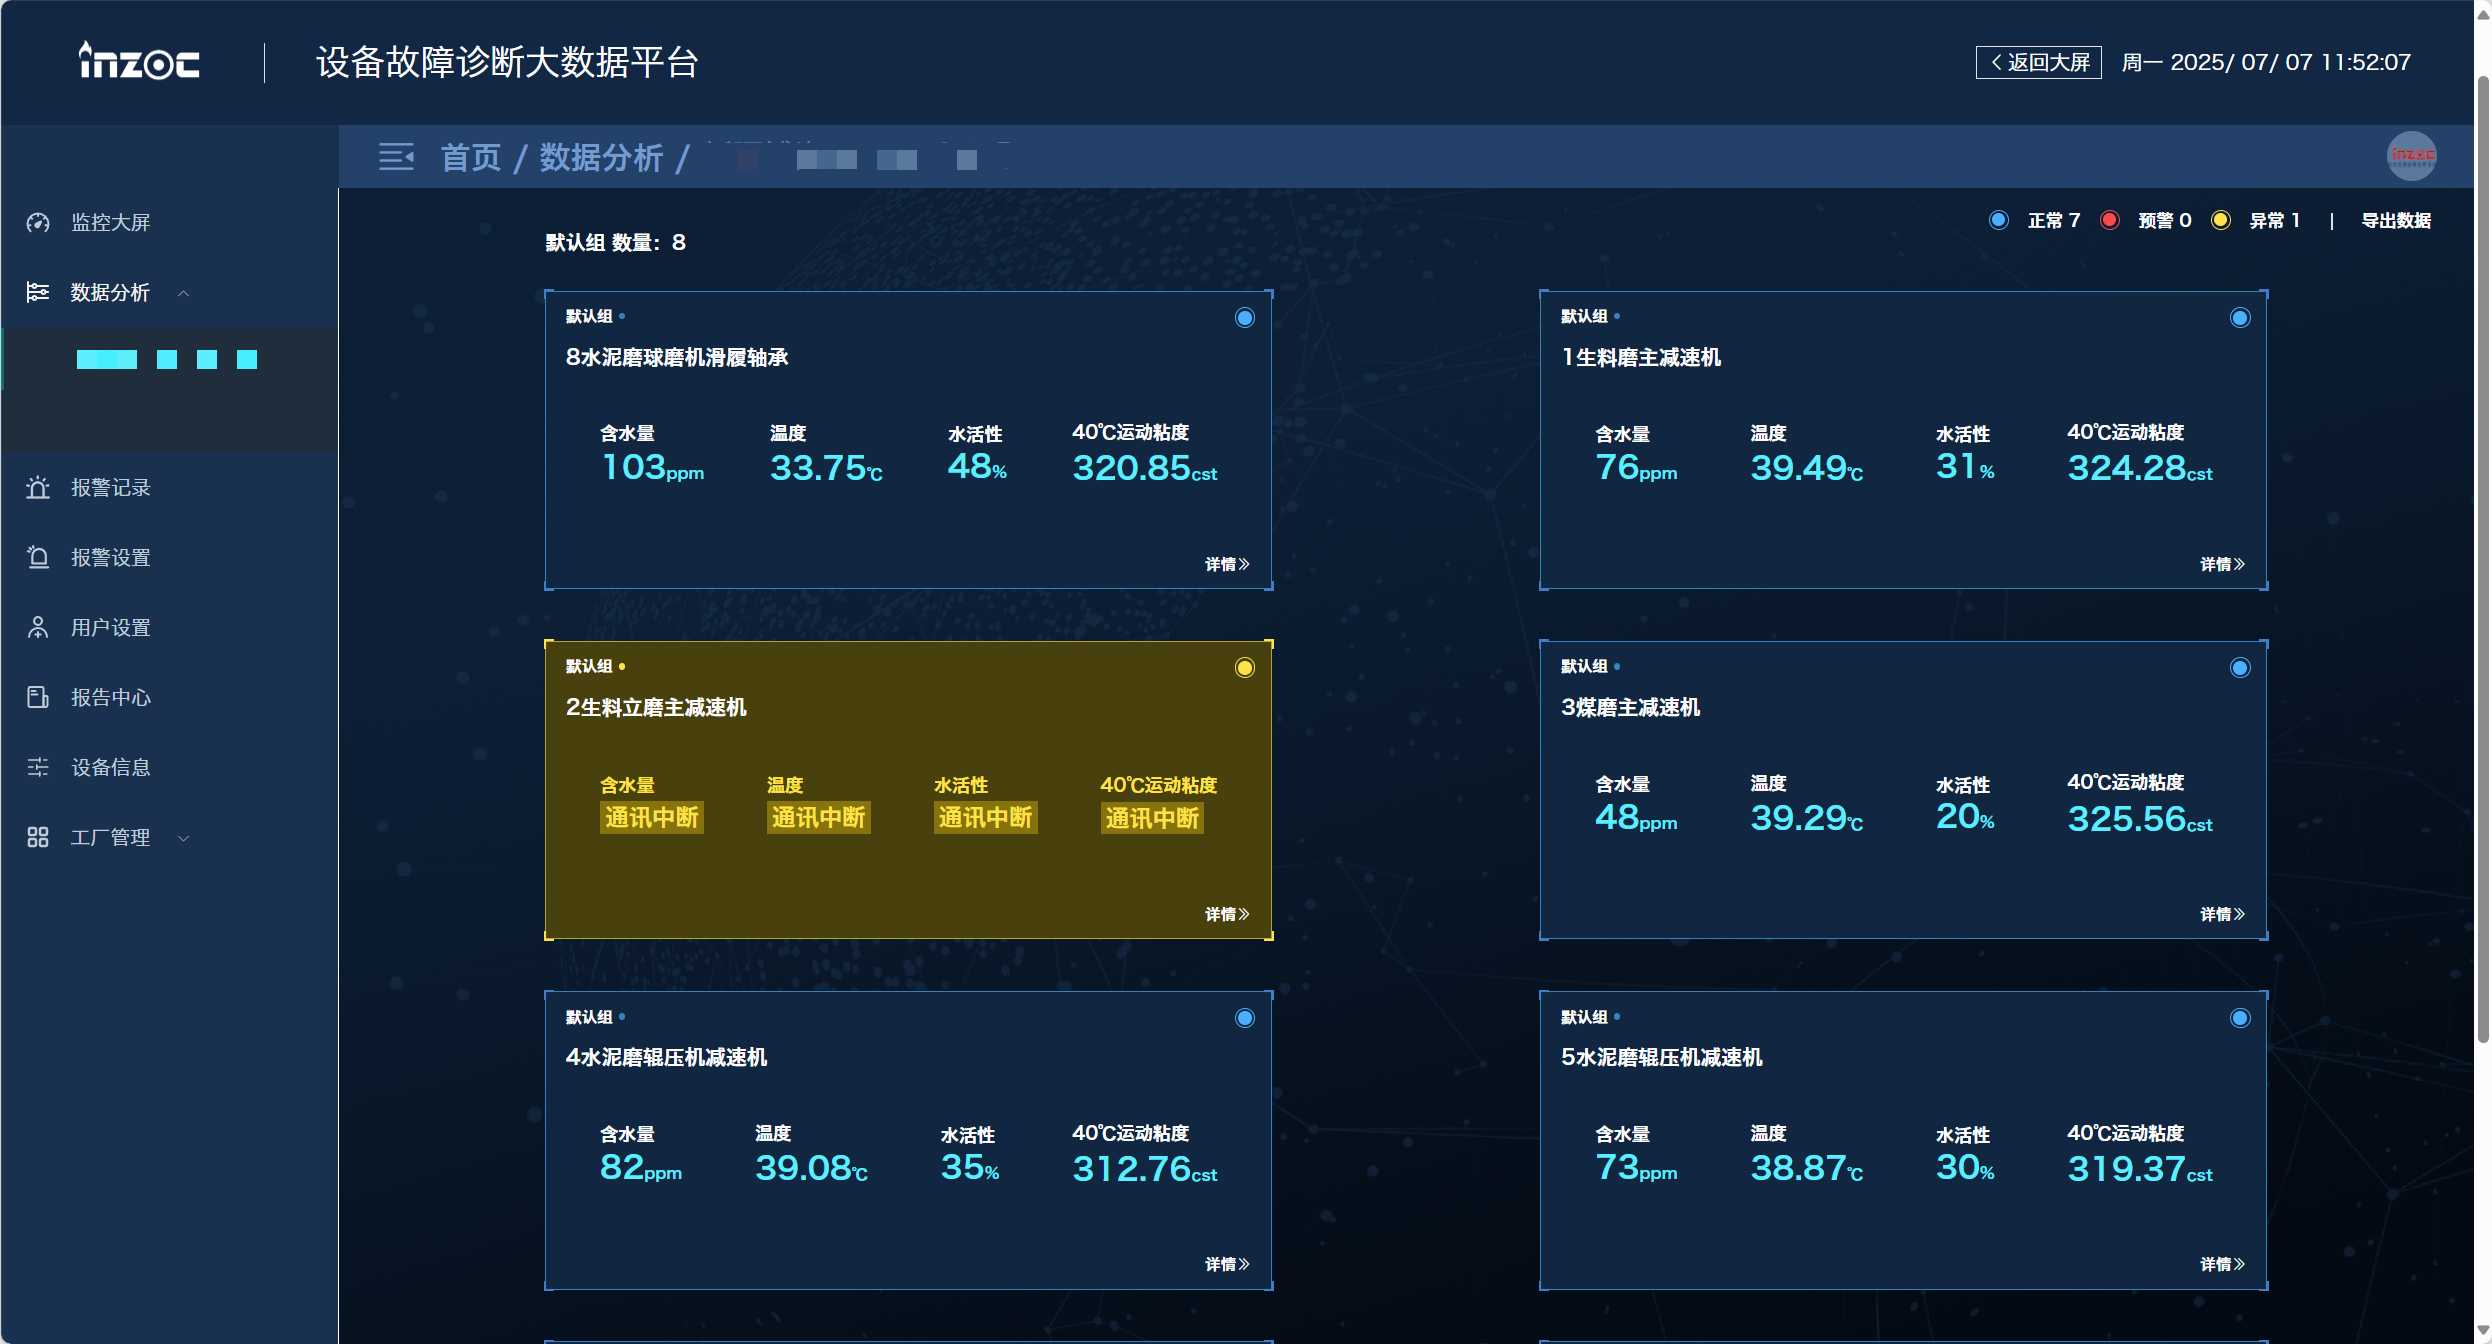Screen dimensions: 2492x1344
Task: Open the 报告中心 report center icon
Action: pyautogui.click(x=37, y=697)
